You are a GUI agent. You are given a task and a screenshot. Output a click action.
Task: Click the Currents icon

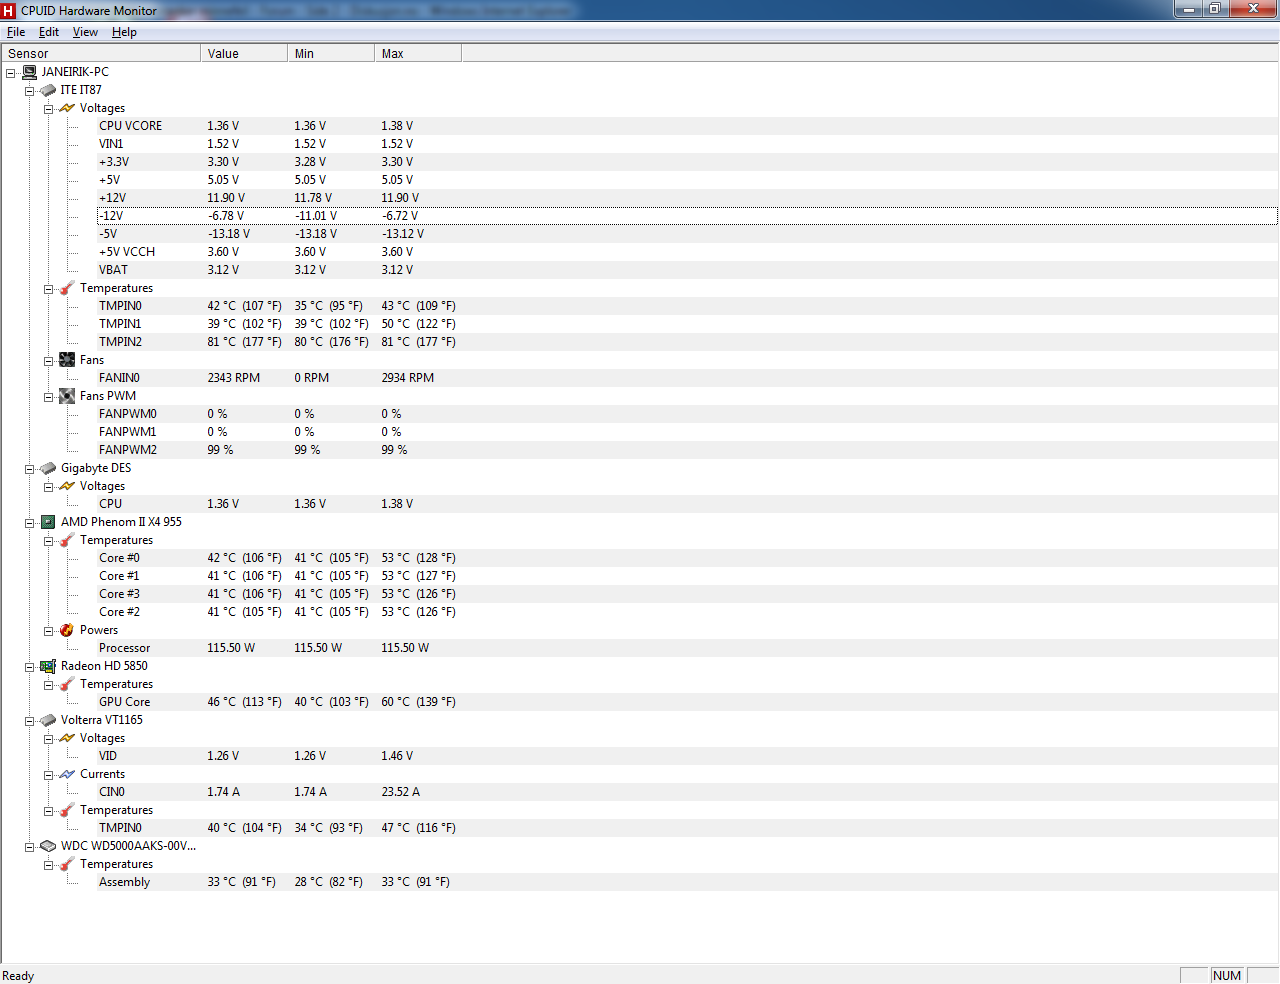coord(67,774)
